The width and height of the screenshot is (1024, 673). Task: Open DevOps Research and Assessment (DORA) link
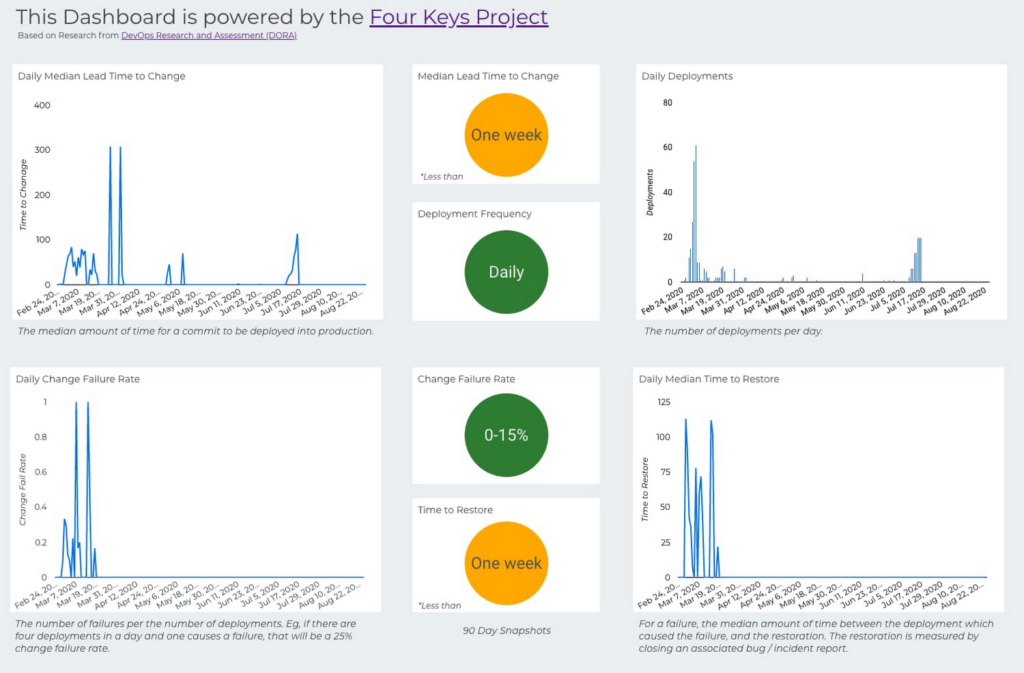[x=209, y=35]
